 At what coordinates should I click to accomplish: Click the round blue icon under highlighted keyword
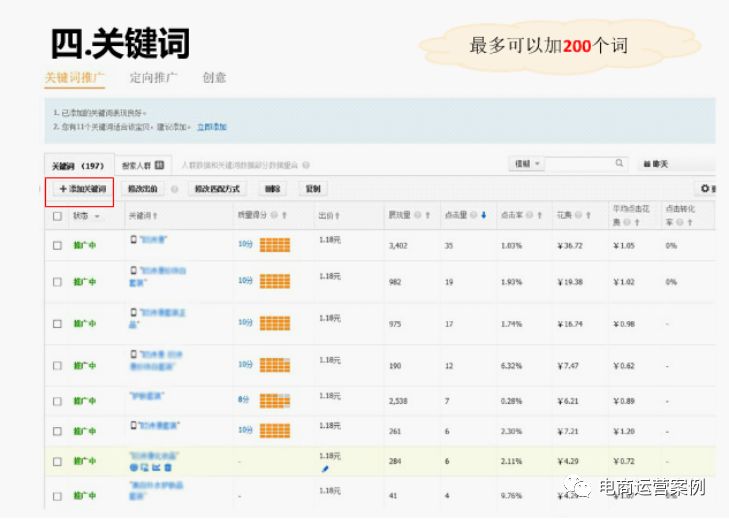tap(133, 467)
